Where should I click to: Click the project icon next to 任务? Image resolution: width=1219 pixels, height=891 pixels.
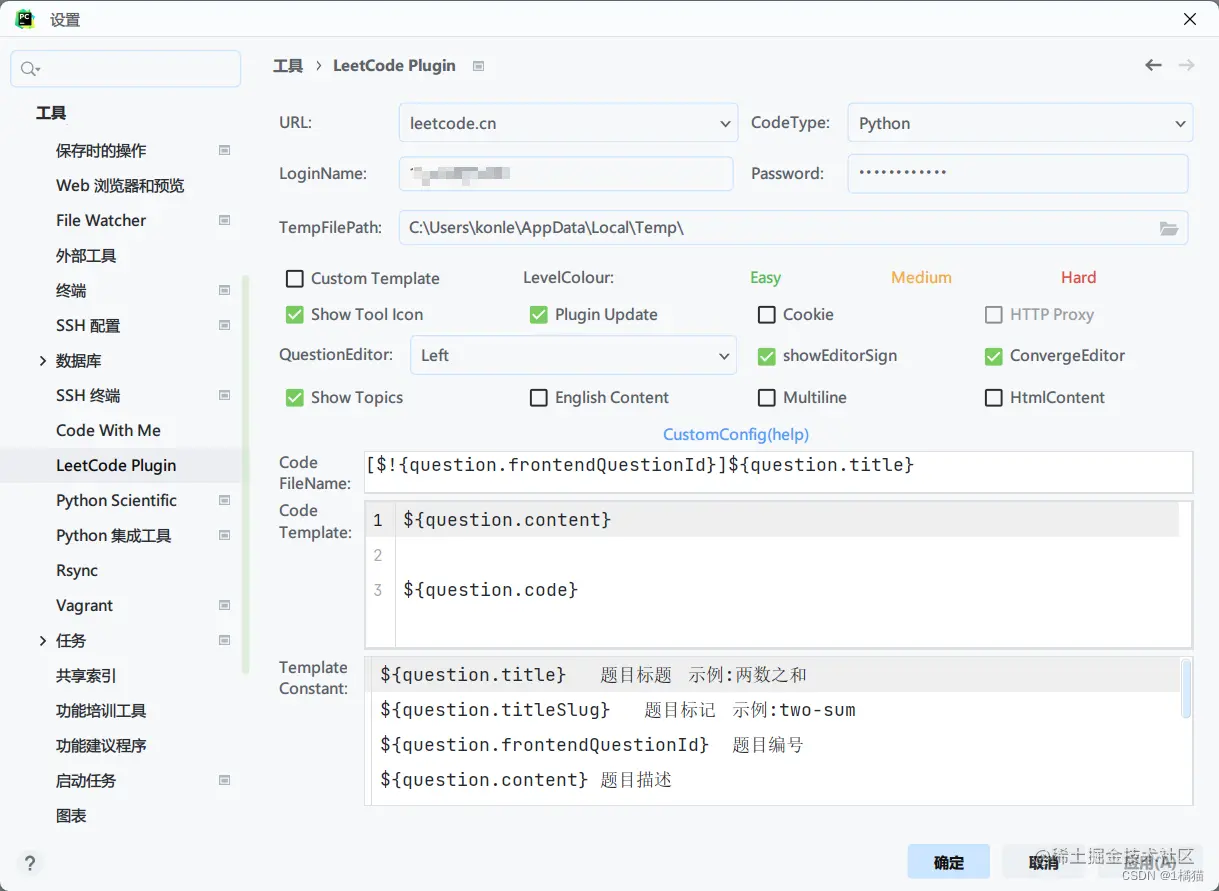(x=224, y=640)
